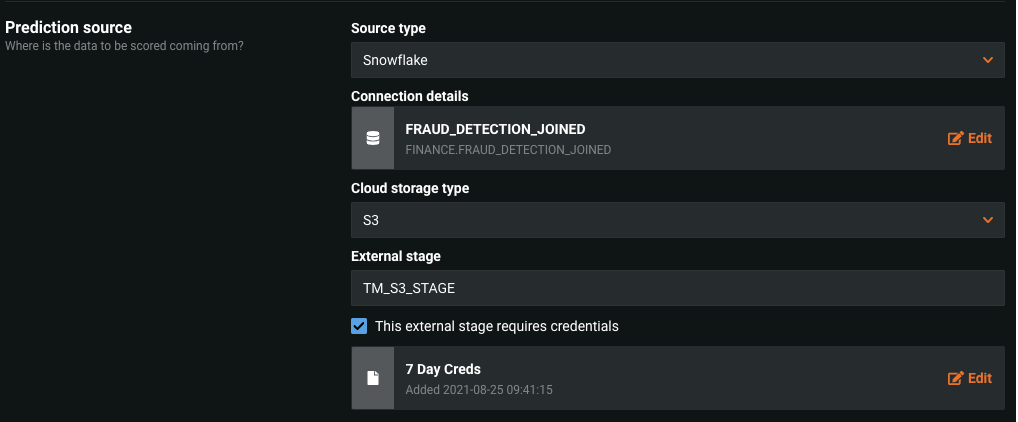Click the Edit text link for 7 Day Creds
Image resolution: width=1018 pixels, height=422 pixels.
point(980,378)
